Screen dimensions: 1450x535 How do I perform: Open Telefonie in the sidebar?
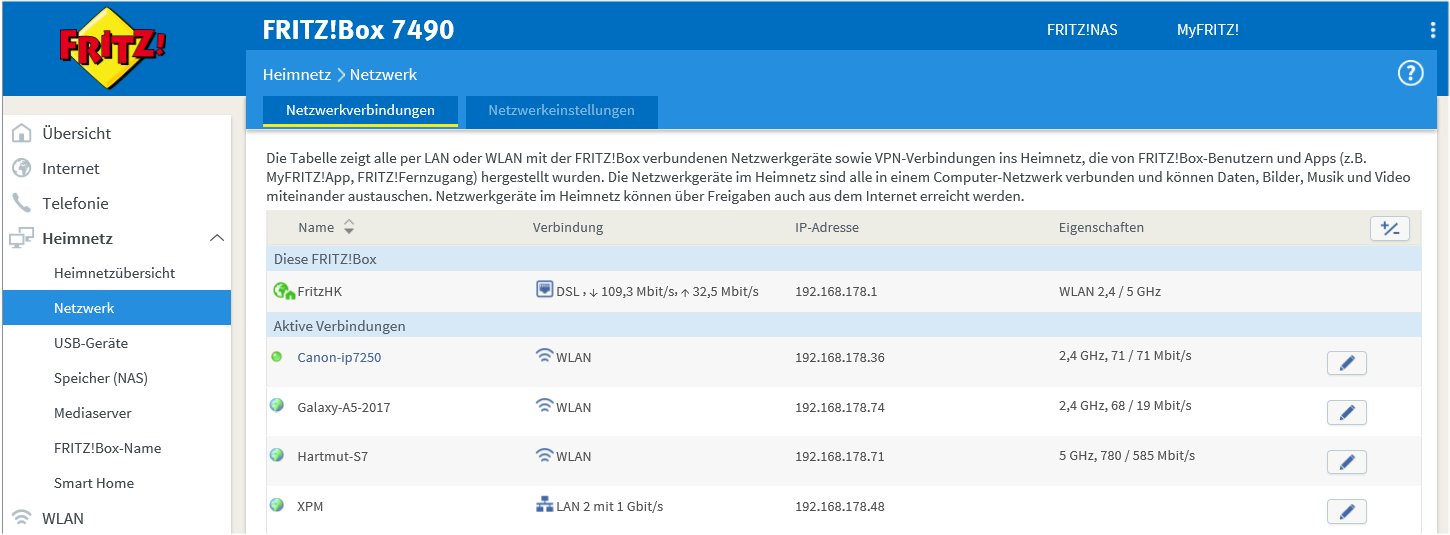(75, 203)
